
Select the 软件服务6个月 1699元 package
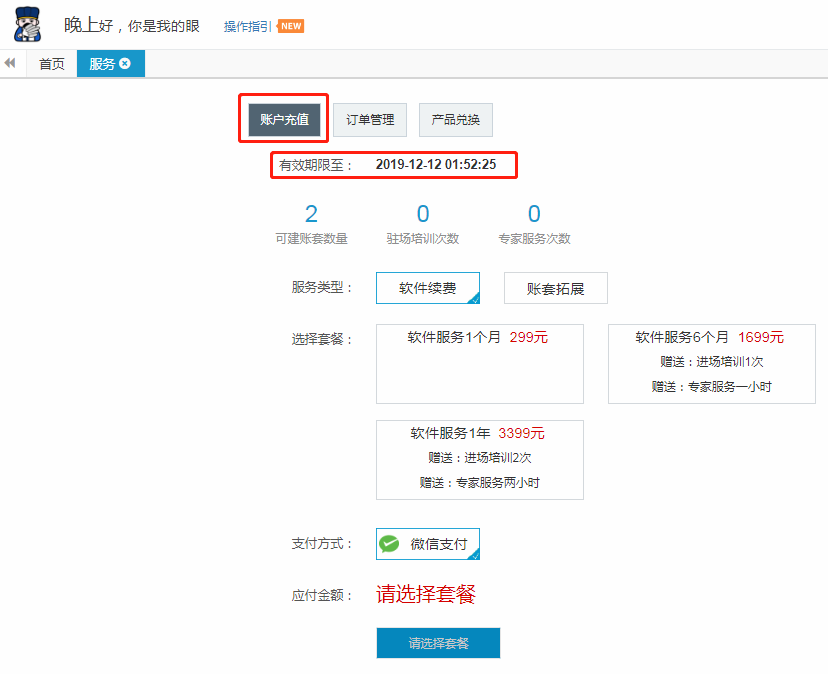click(x=711, y=364)
